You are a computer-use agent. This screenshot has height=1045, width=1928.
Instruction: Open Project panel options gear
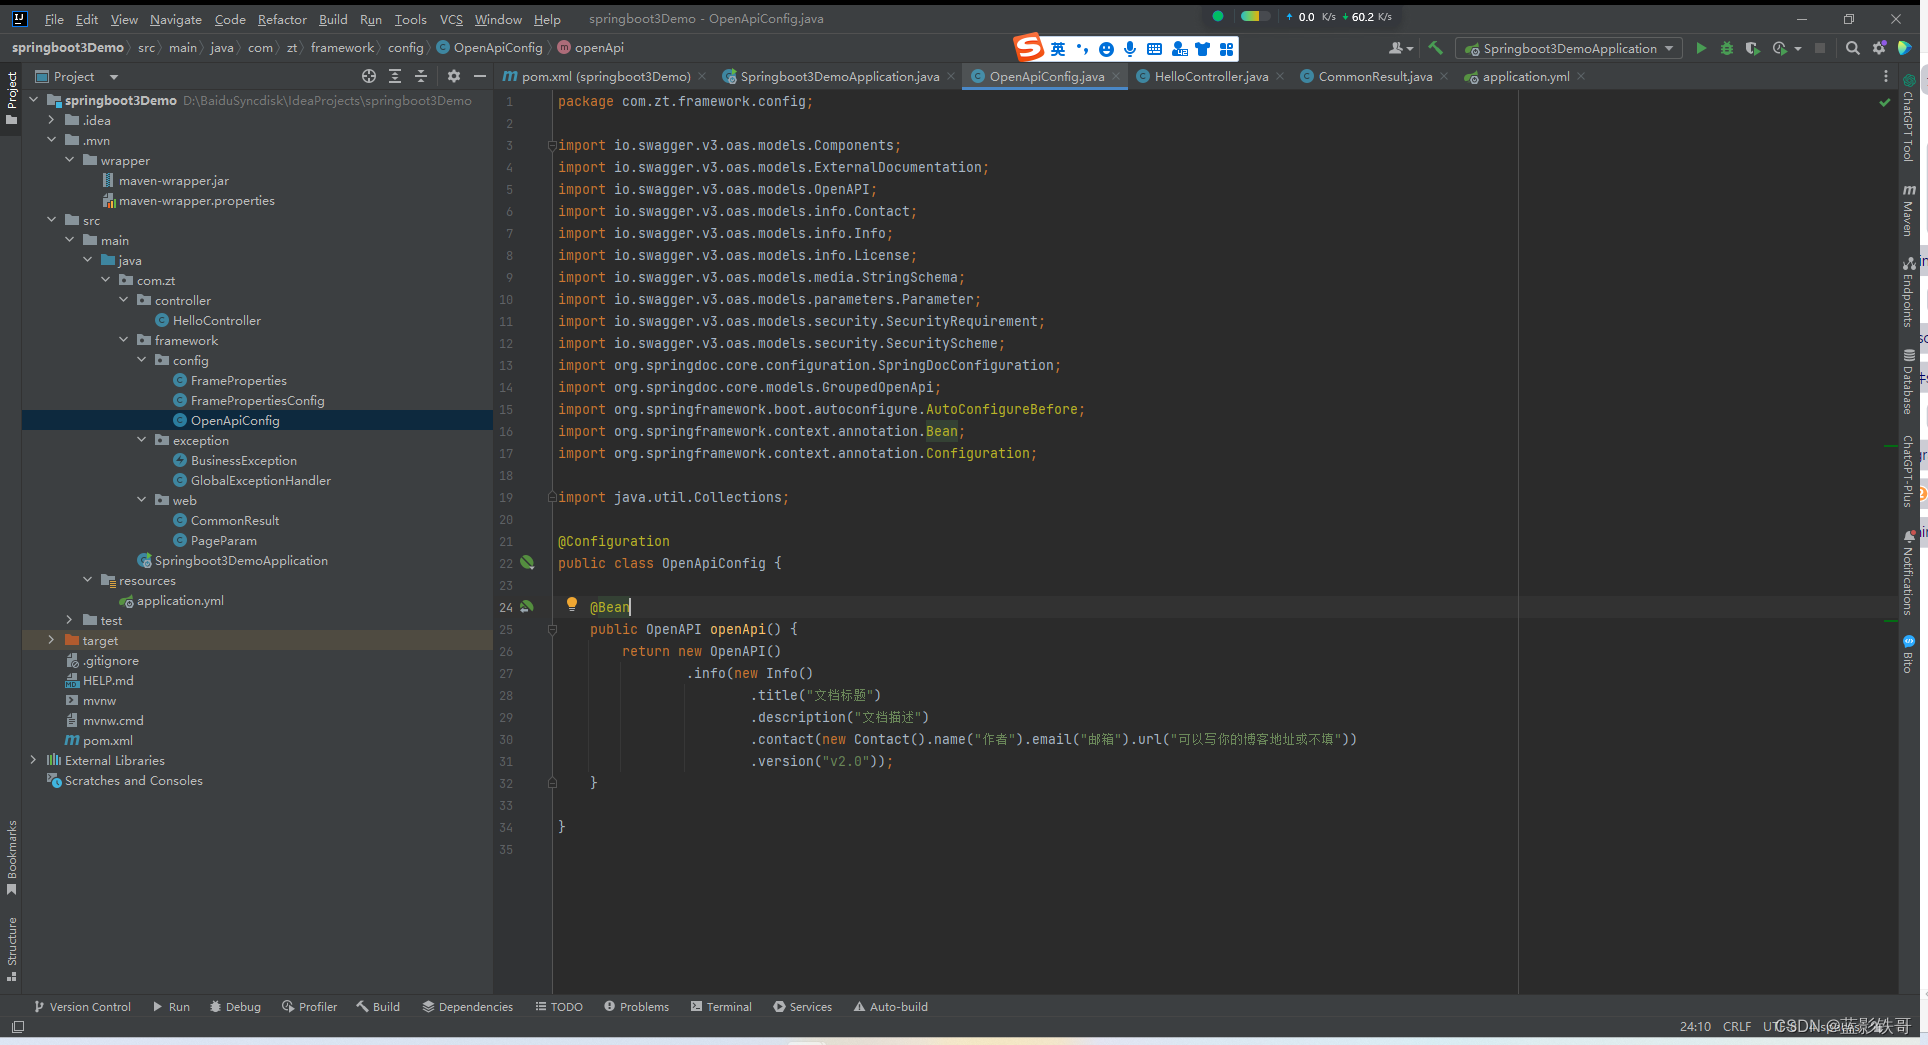pyautogui.click(x=454, y=76)
